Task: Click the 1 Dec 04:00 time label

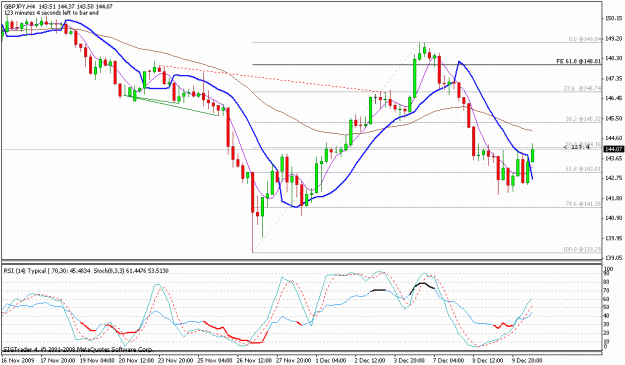Action: 331,361
